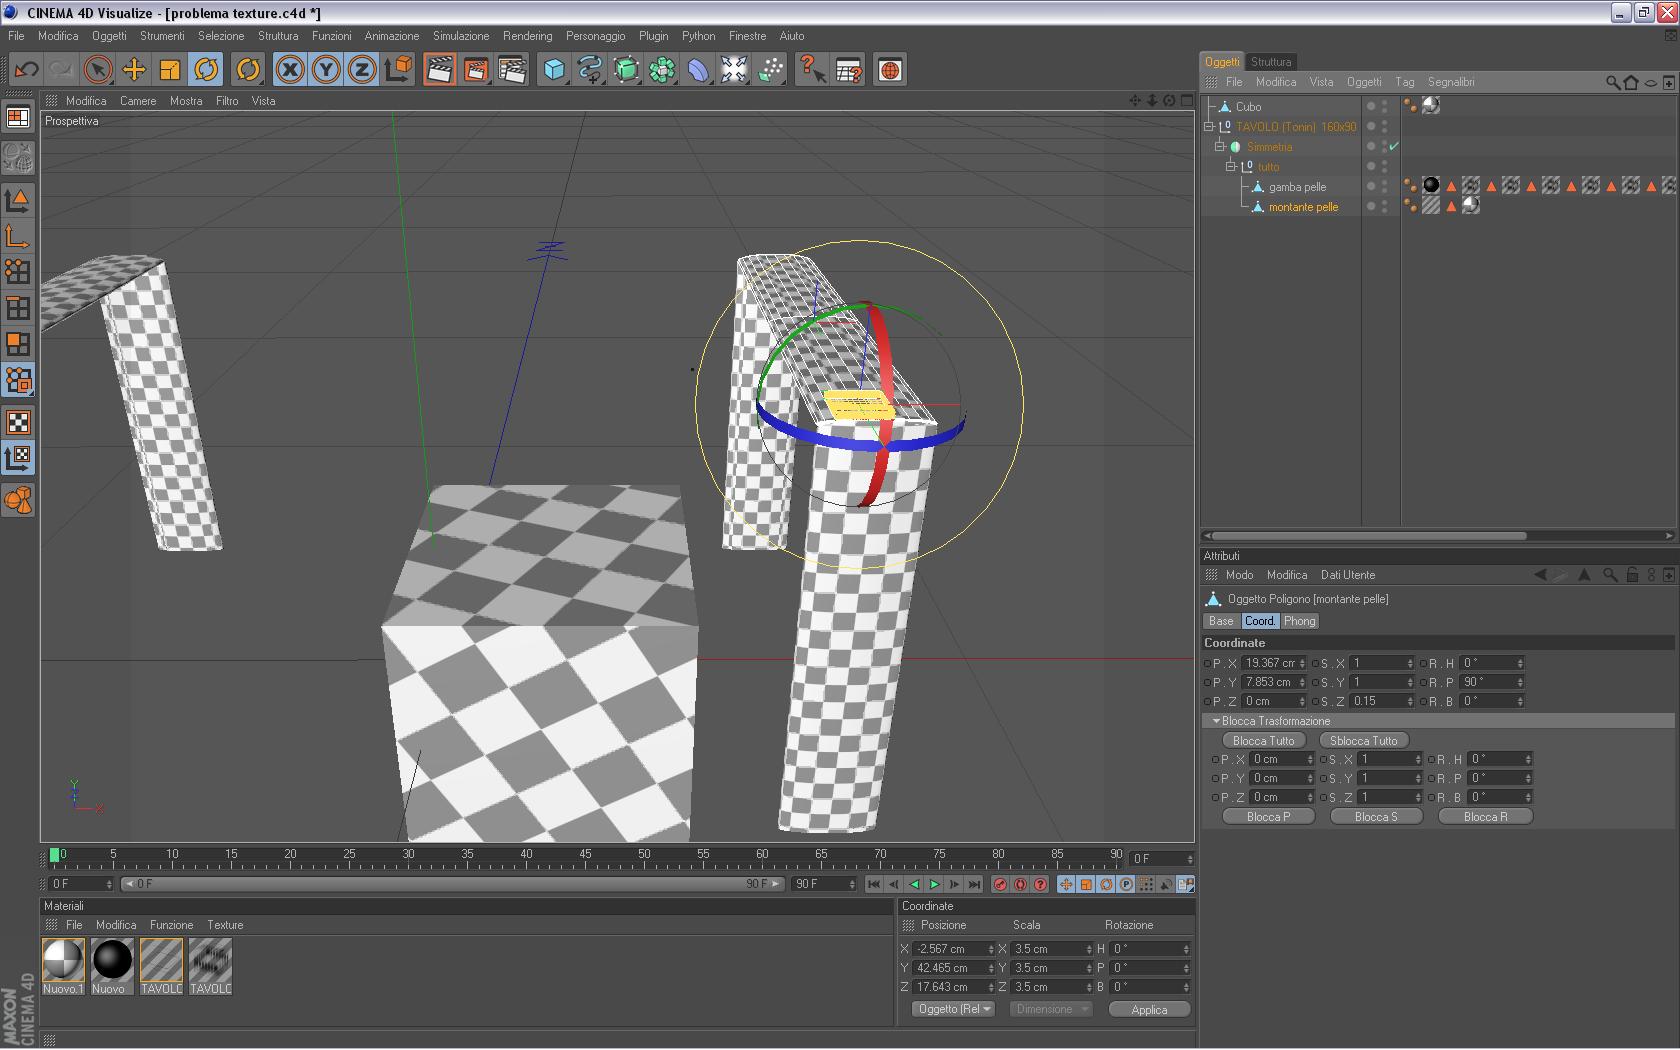Switch to the Struttura tab
Image resolution: width=1680 pixels, height=1050 pixels.
click(1271, 62)
